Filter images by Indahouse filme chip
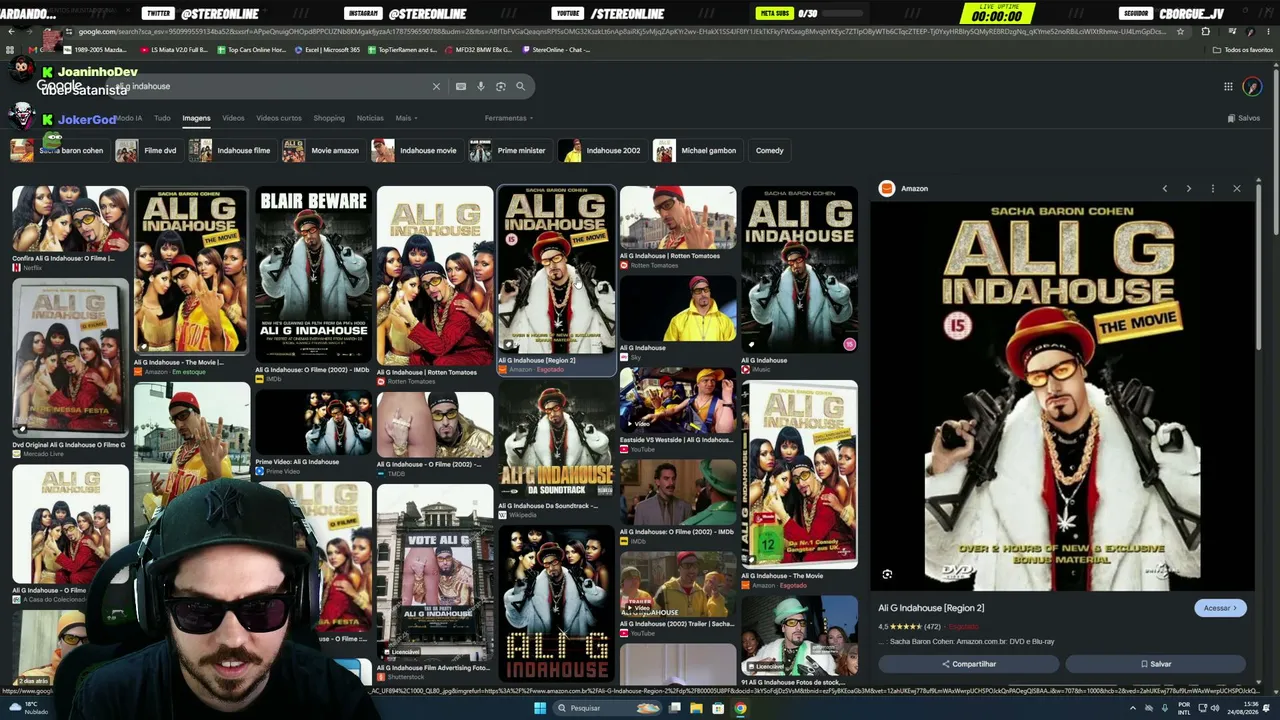This screenshot has height=720, width=1280. click(x=231, y=151)
